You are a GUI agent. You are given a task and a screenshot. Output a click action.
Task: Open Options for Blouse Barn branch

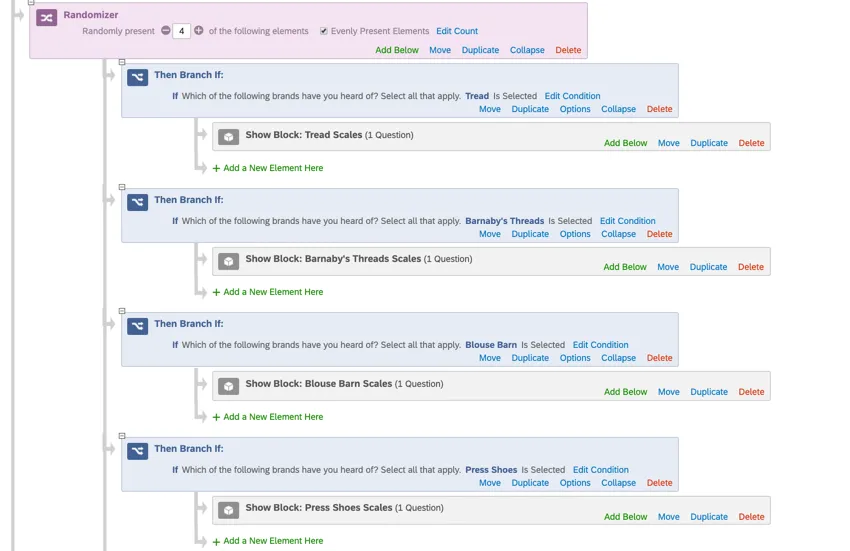pyautogui.click(x=575, y=358)
